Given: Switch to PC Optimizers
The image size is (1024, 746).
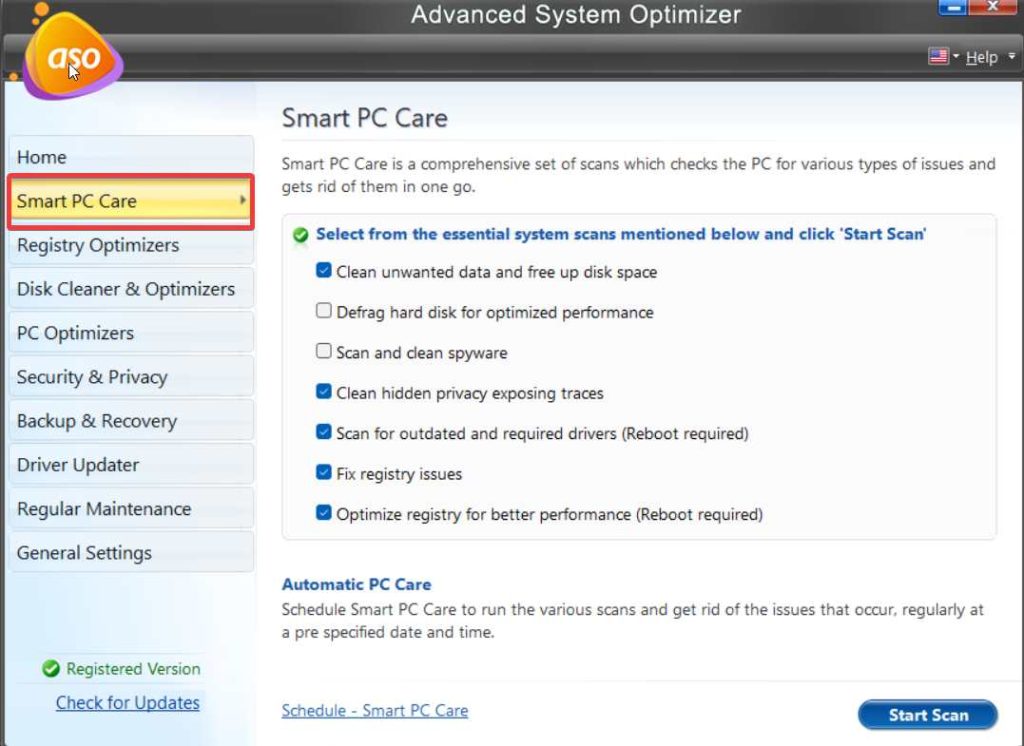Looking at the screenshot, I should coord(131,332).
